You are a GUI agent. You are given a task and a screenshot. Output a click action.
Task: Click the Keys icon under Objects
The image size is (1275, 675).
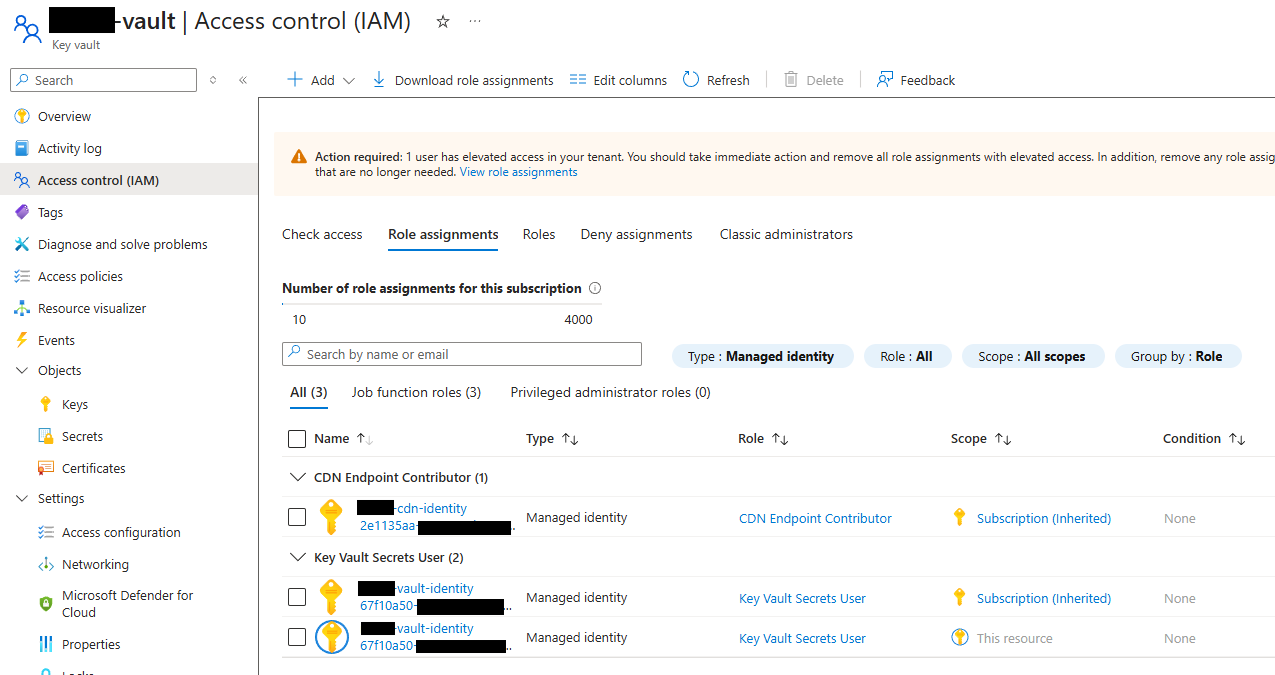coord(45,404)
